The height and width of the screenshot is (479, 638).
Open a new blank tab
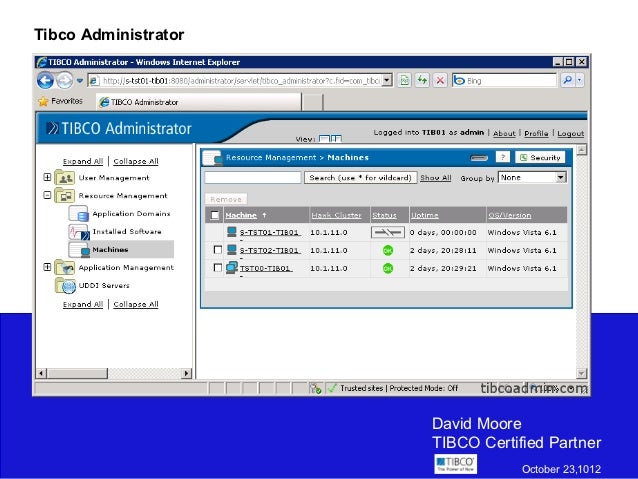(x=312, y=102)
